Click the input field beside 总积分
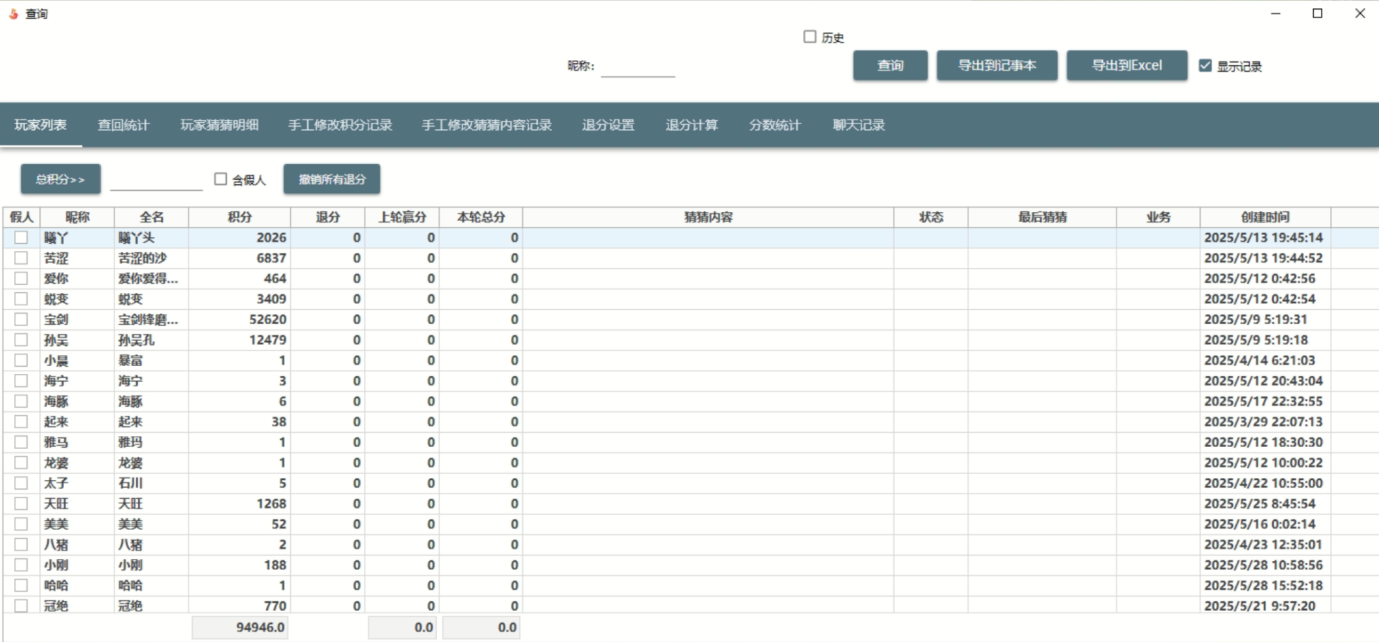The height and width of the screenshot is (642, 1379). point(156,180)
